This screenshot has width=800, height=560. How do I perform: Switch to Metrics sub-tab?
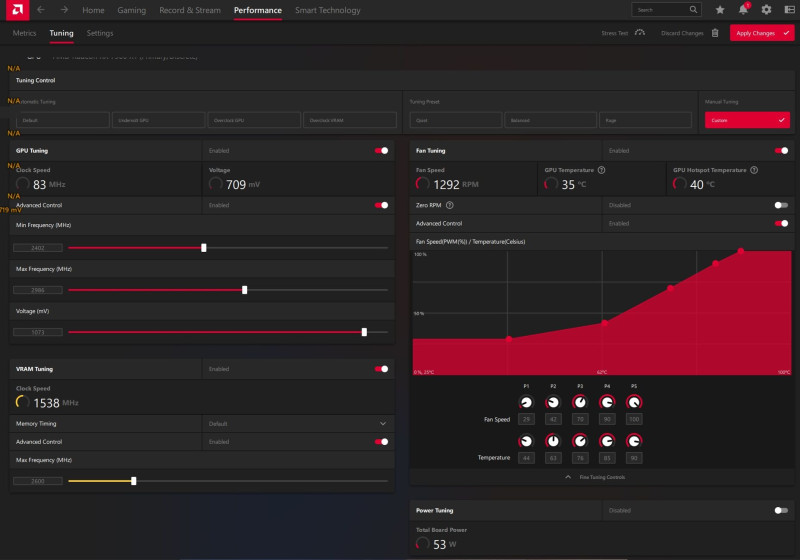point(24,33)
